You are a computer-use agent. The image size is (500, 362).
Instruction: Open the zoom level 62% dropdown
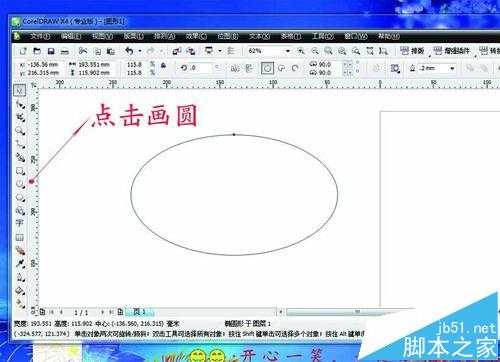tap(288, 51)
